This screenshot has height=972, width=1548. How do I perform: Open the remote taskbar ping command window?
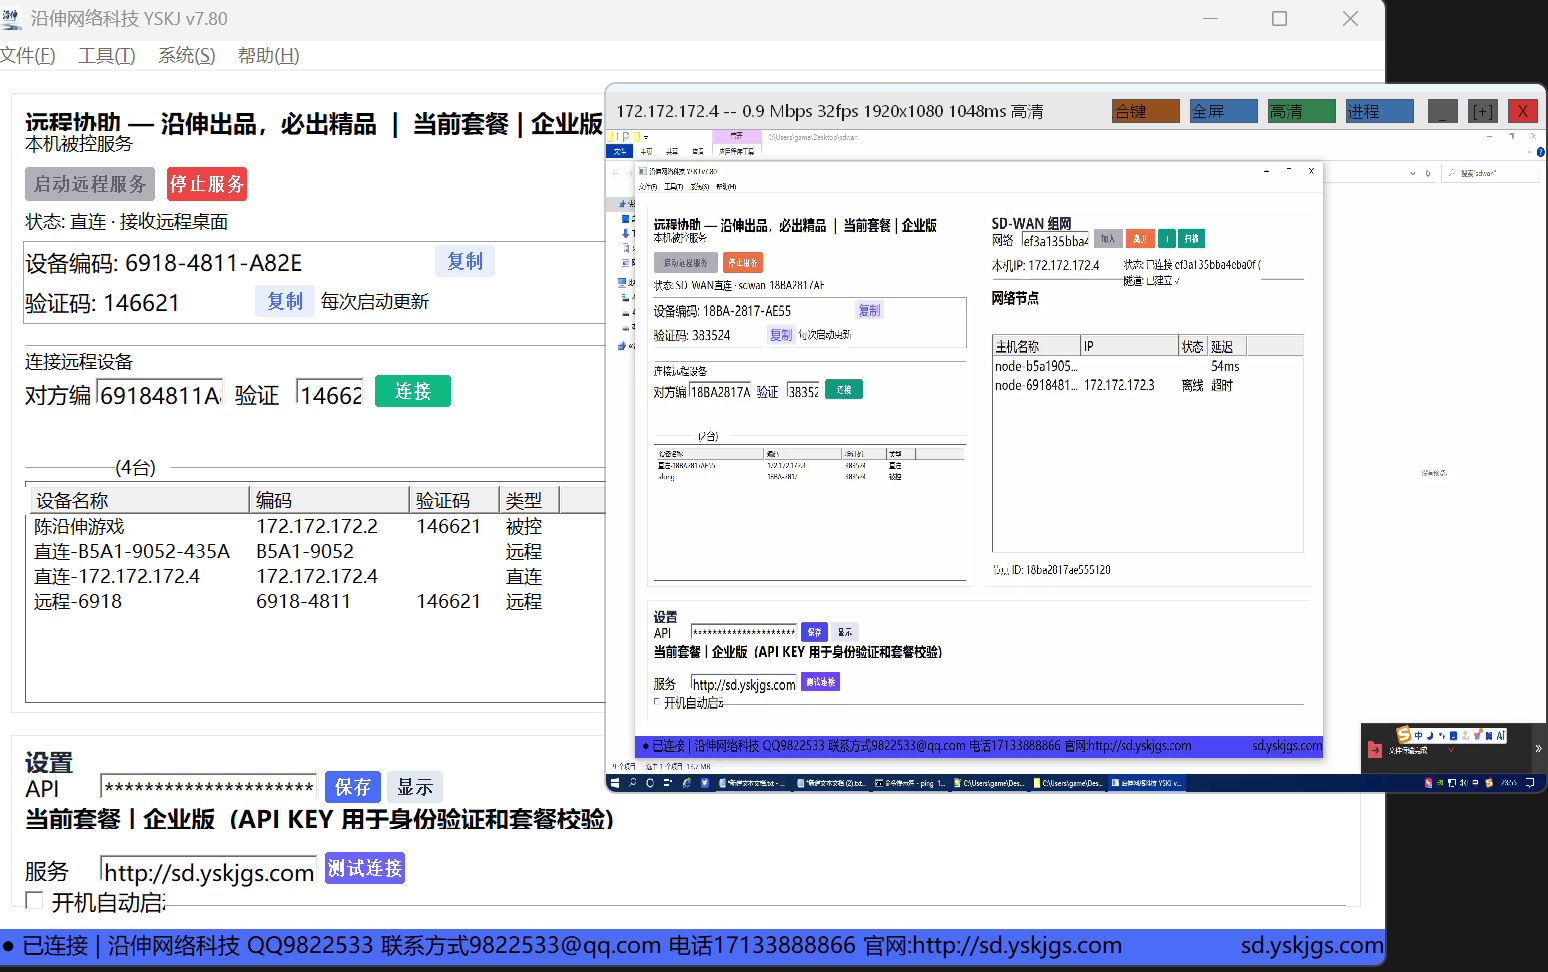[910, 783]
